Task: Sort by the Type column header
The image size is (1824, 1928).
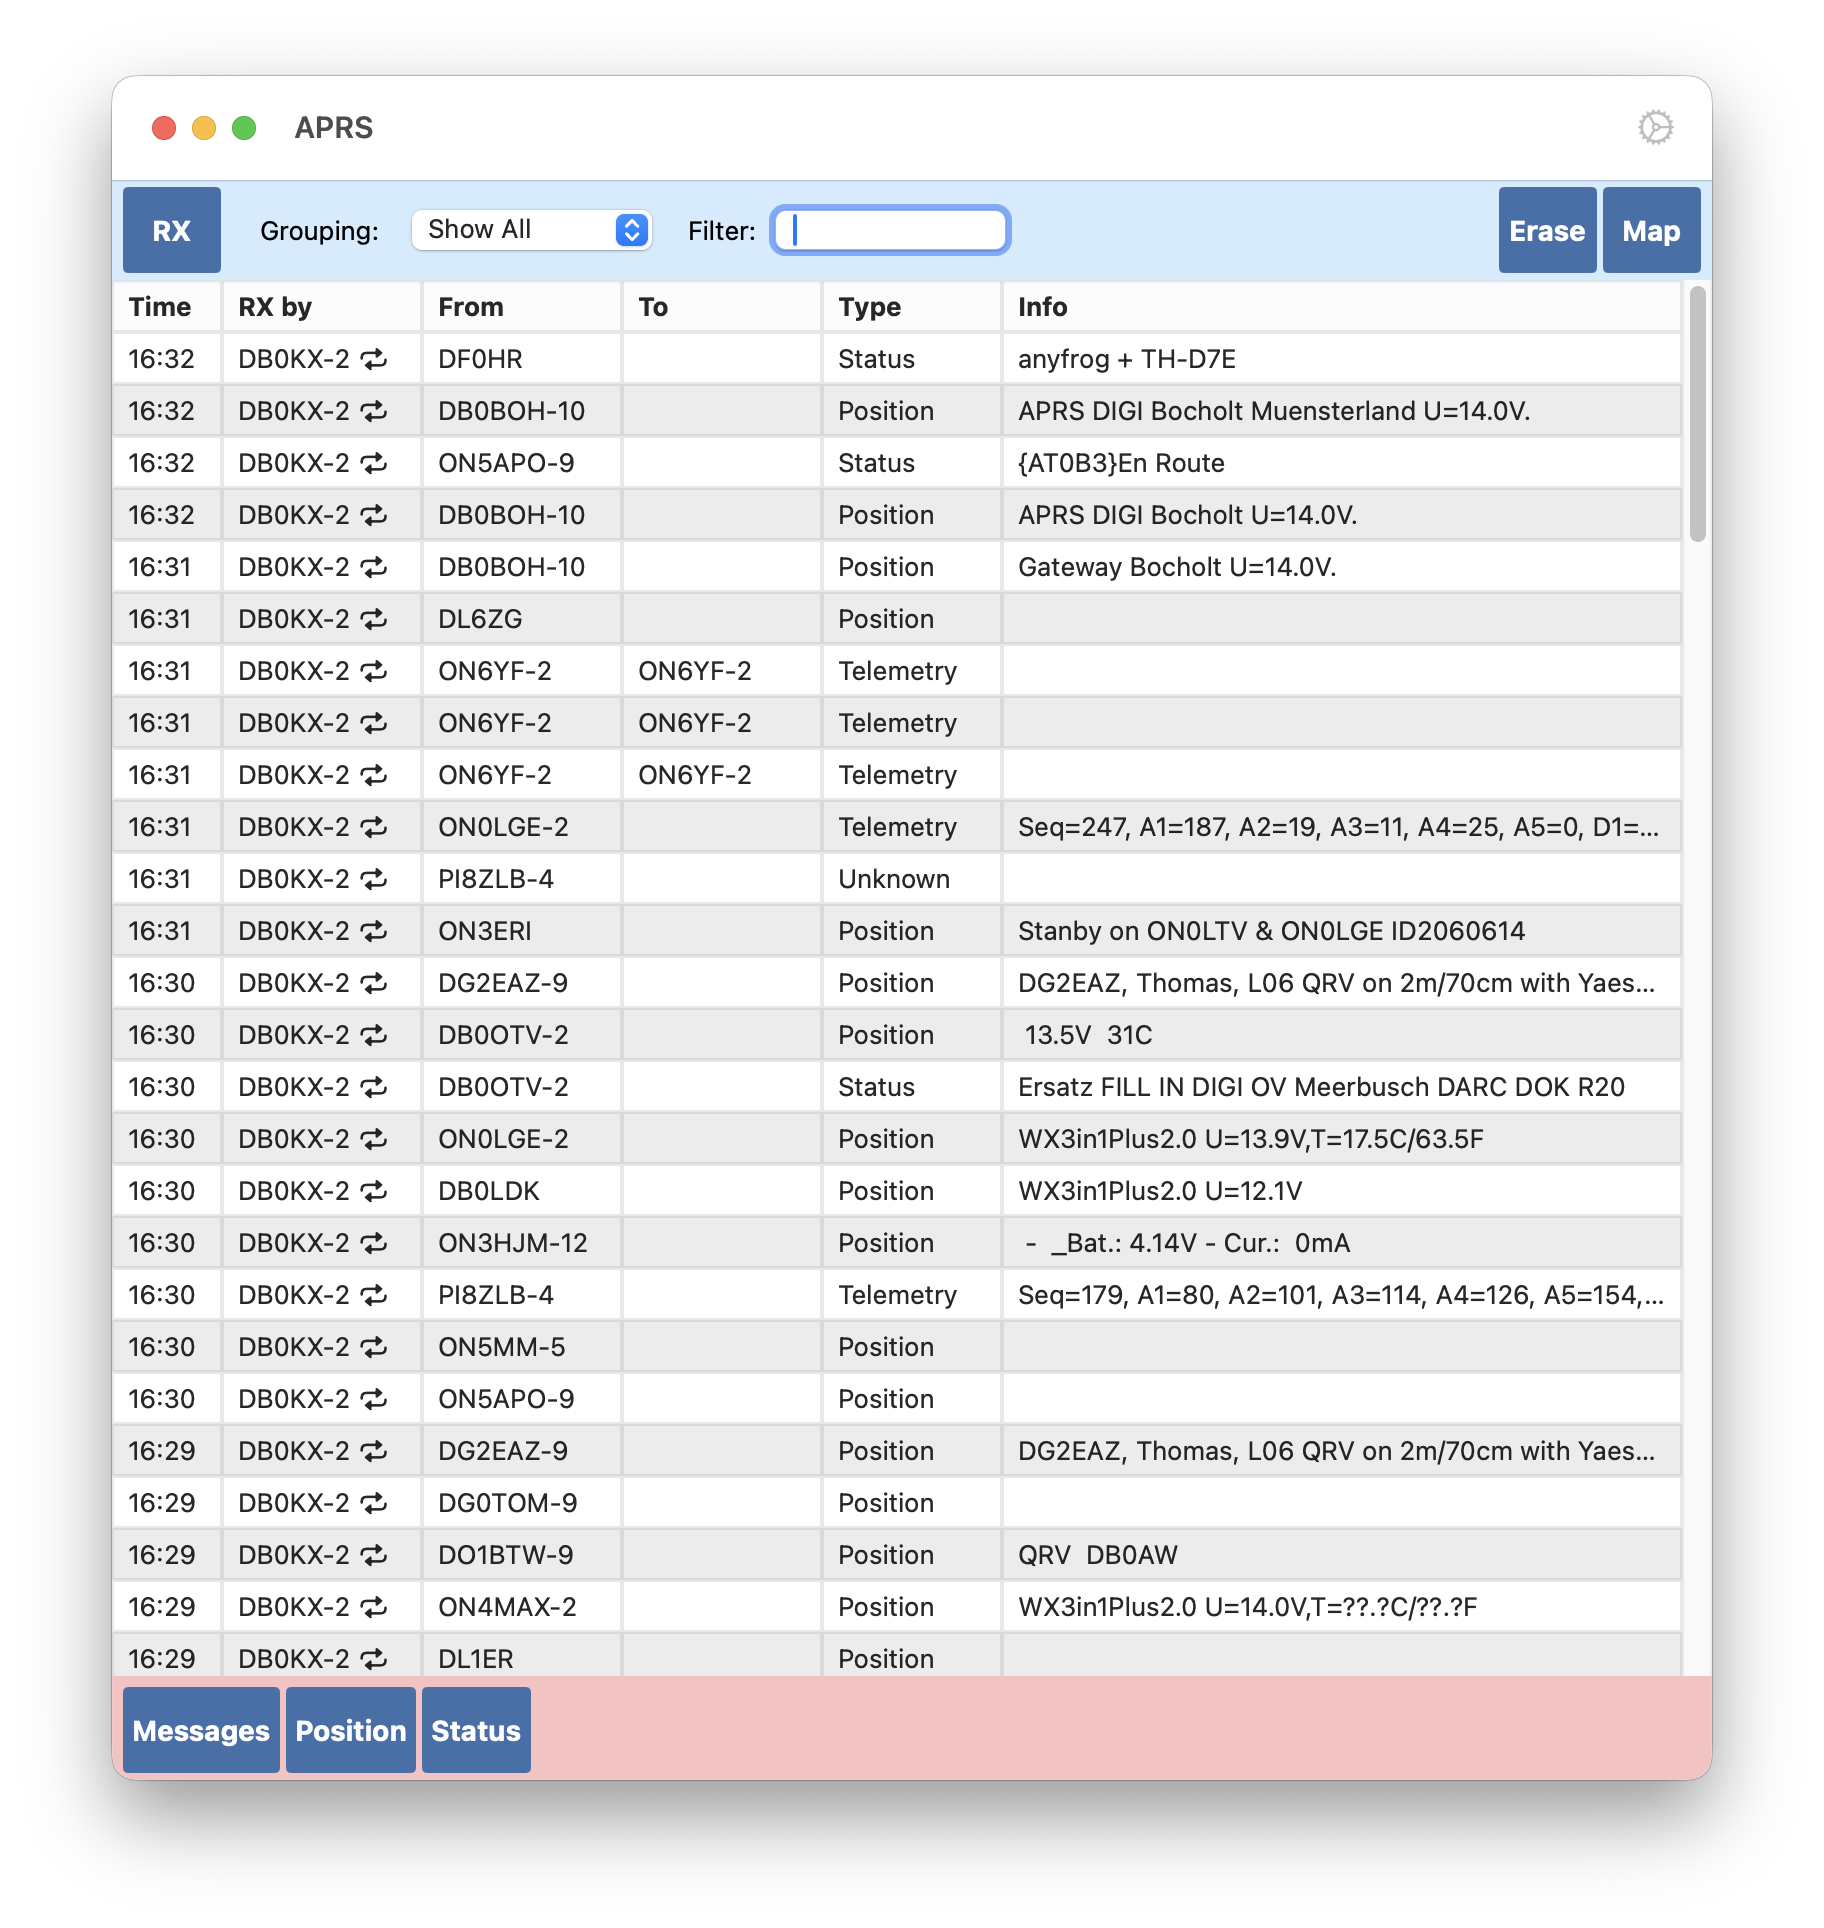Action: [x=869, y=307]
